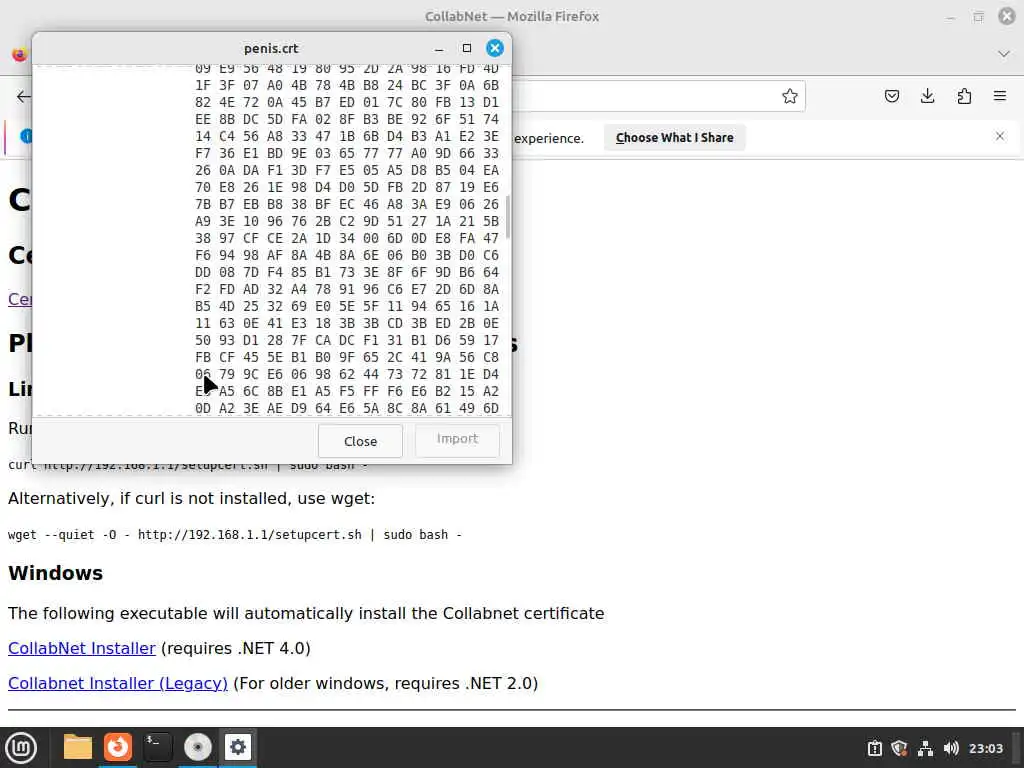The height and width of the screenshot is (768, 1024).
Task: Open the disc image icon in taskbar
Action: [197, 747]
